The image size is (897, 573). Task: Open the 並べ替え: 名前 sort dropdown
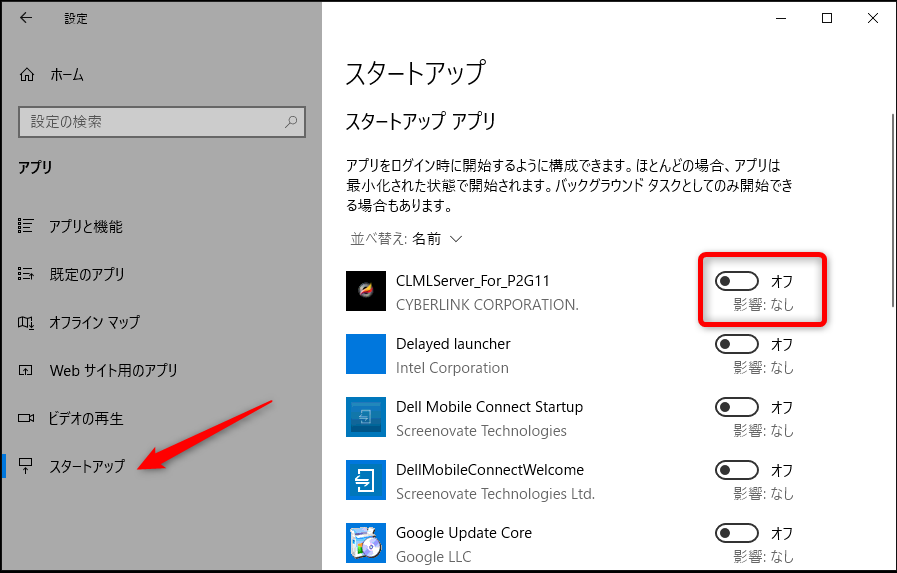pyautogui.click(x=406, y=238)
